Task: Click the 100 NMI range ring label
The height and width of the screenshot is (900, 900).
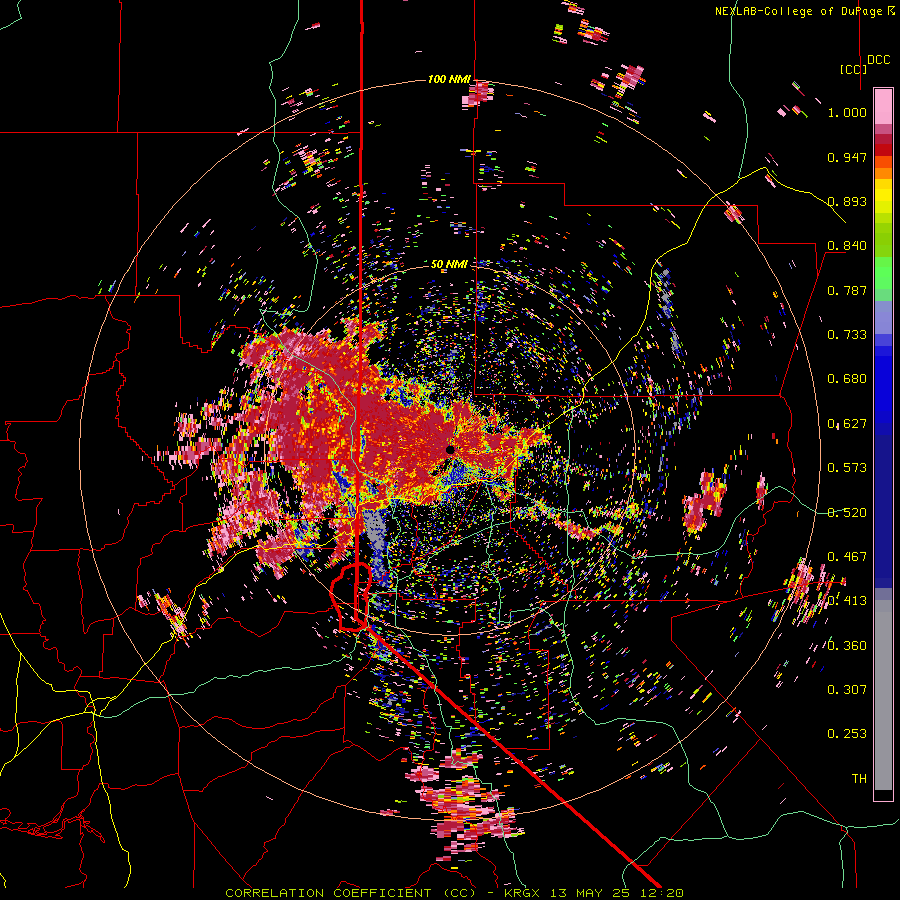Action: (x=449, y=79)
